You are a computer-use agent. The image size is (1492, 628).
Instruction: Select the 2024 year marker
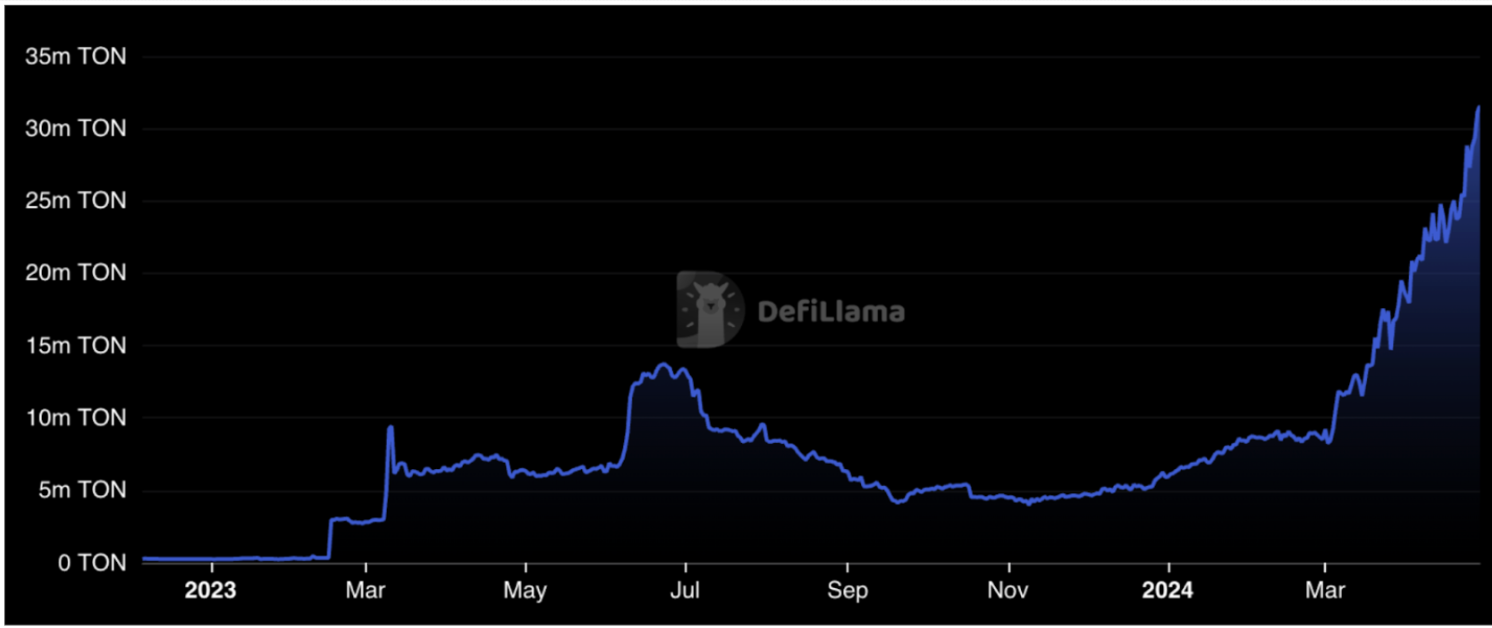[x=1168, y=590]
